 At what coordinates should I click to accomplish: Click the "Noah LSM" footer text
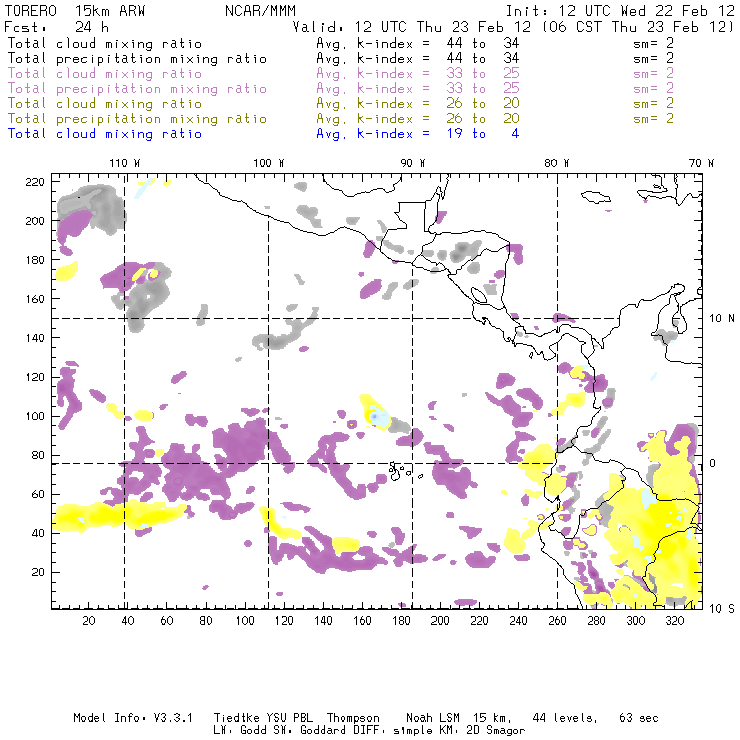(433, 718)
